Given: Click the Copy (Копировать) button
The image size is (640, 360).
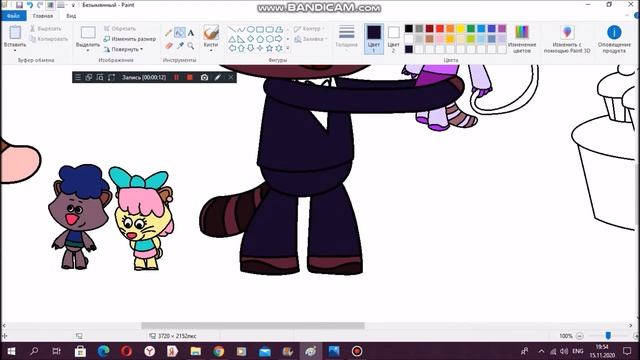Looking at the screenshot, I should (49, 39).
